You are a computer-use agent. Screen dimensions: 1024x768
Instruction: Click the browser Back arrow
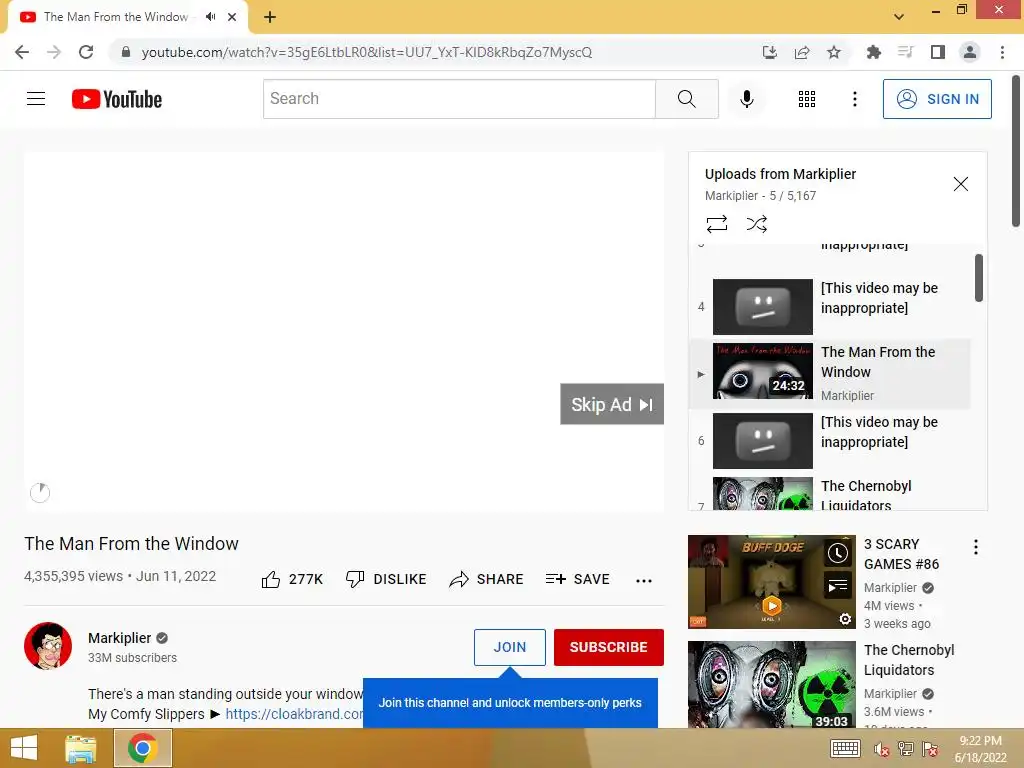coord(22,52)
